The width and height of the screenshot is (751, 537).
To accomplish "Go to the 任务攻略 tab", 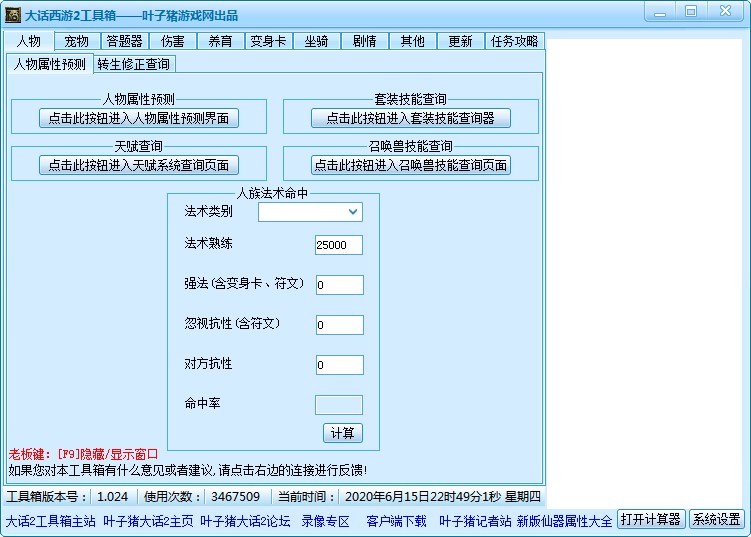I will tap(514, 41).
